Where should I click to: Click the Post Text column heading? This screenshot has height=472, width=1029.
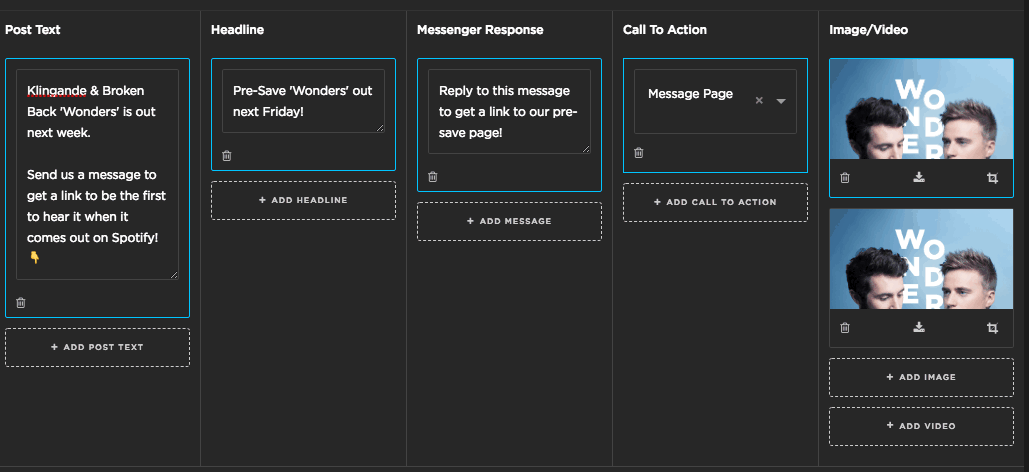(33, 30)
